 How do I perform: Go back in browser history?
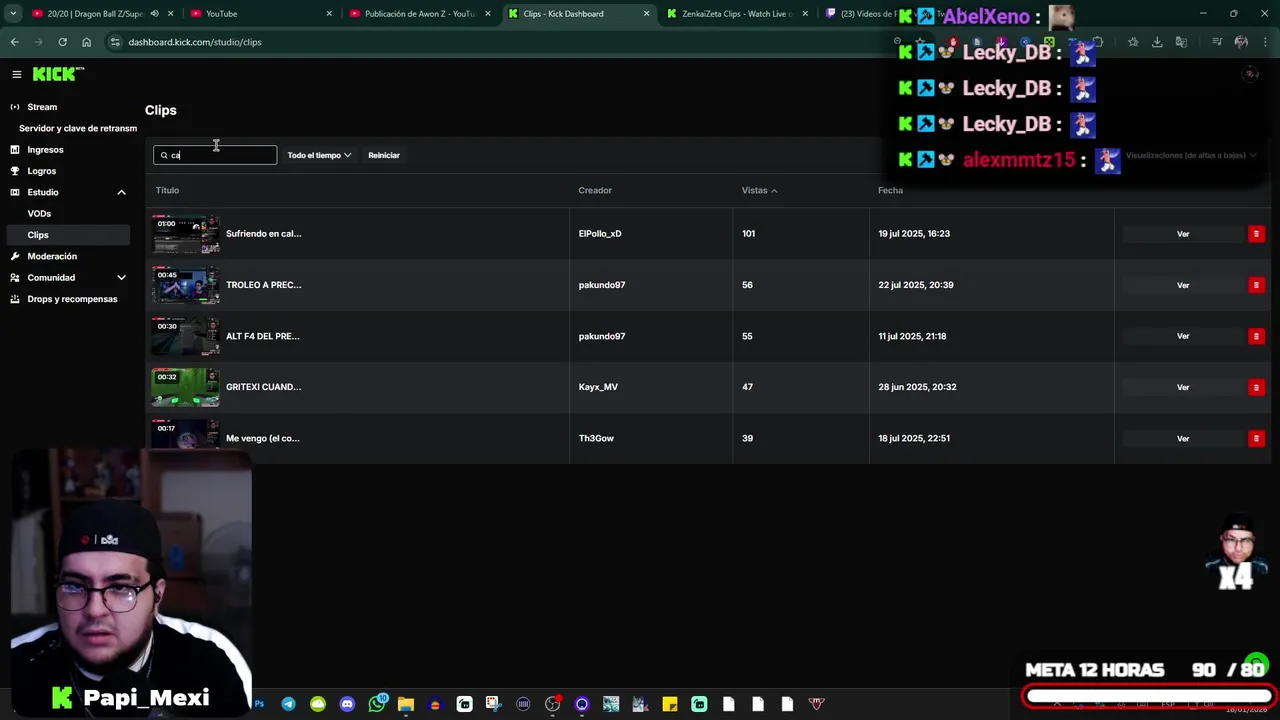click(x=14, y=42)
